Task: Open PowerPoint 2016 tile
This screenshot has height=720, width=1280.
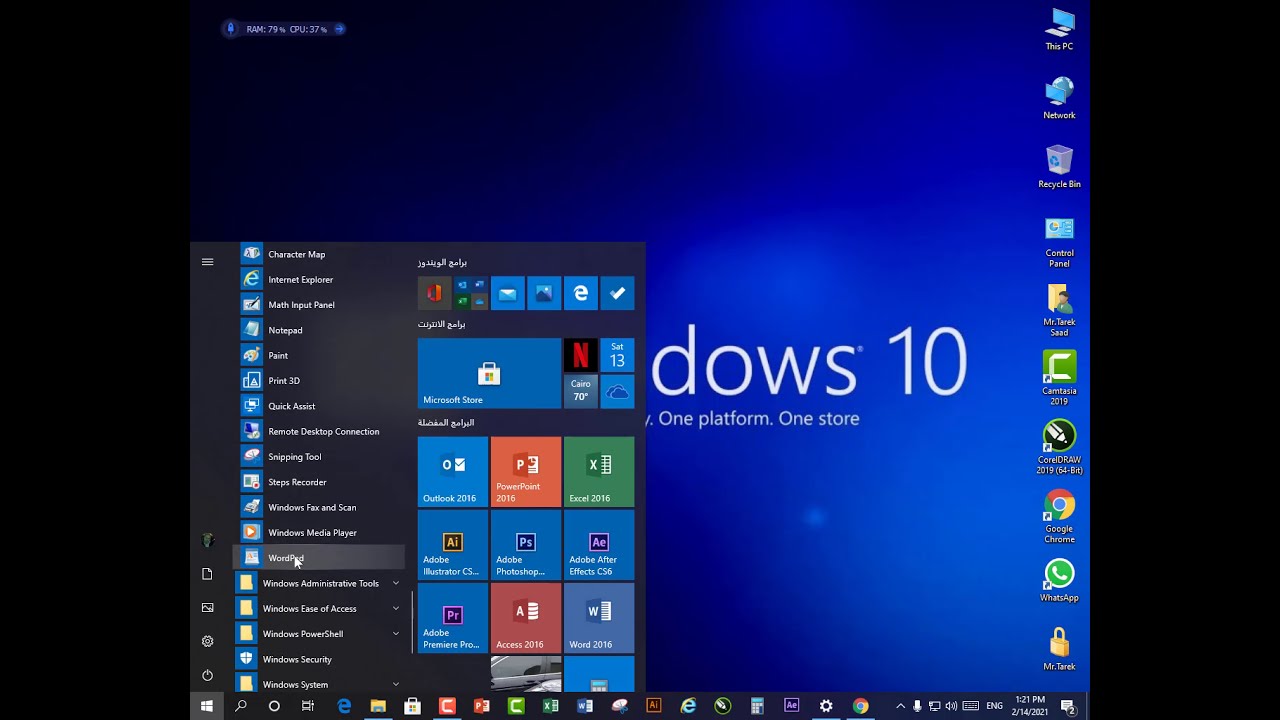Action: (x=526, y=472)
